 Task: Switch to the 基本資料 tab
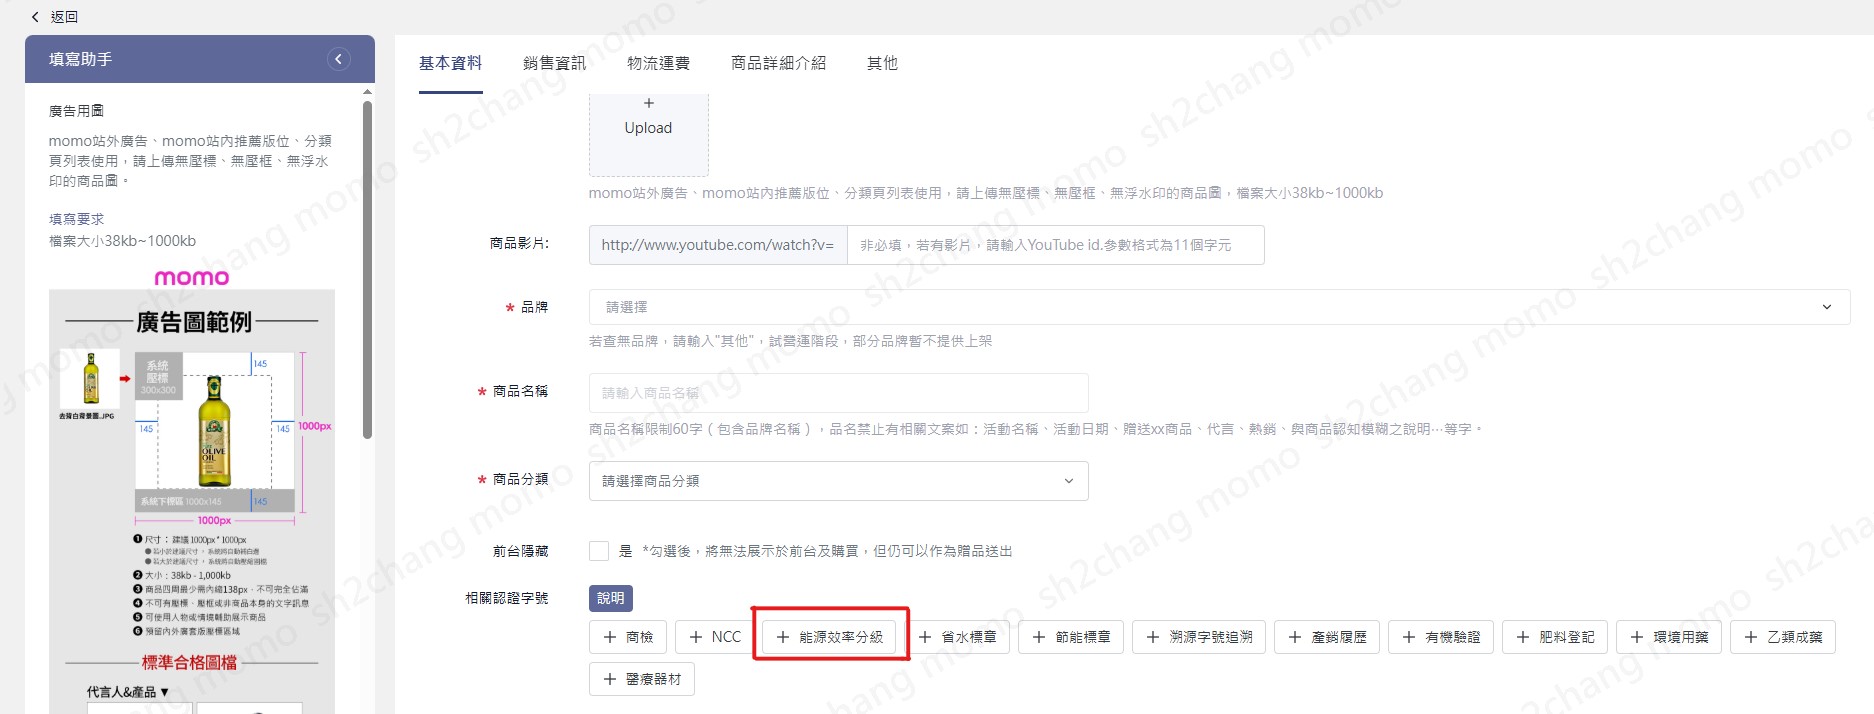point(450,63)
